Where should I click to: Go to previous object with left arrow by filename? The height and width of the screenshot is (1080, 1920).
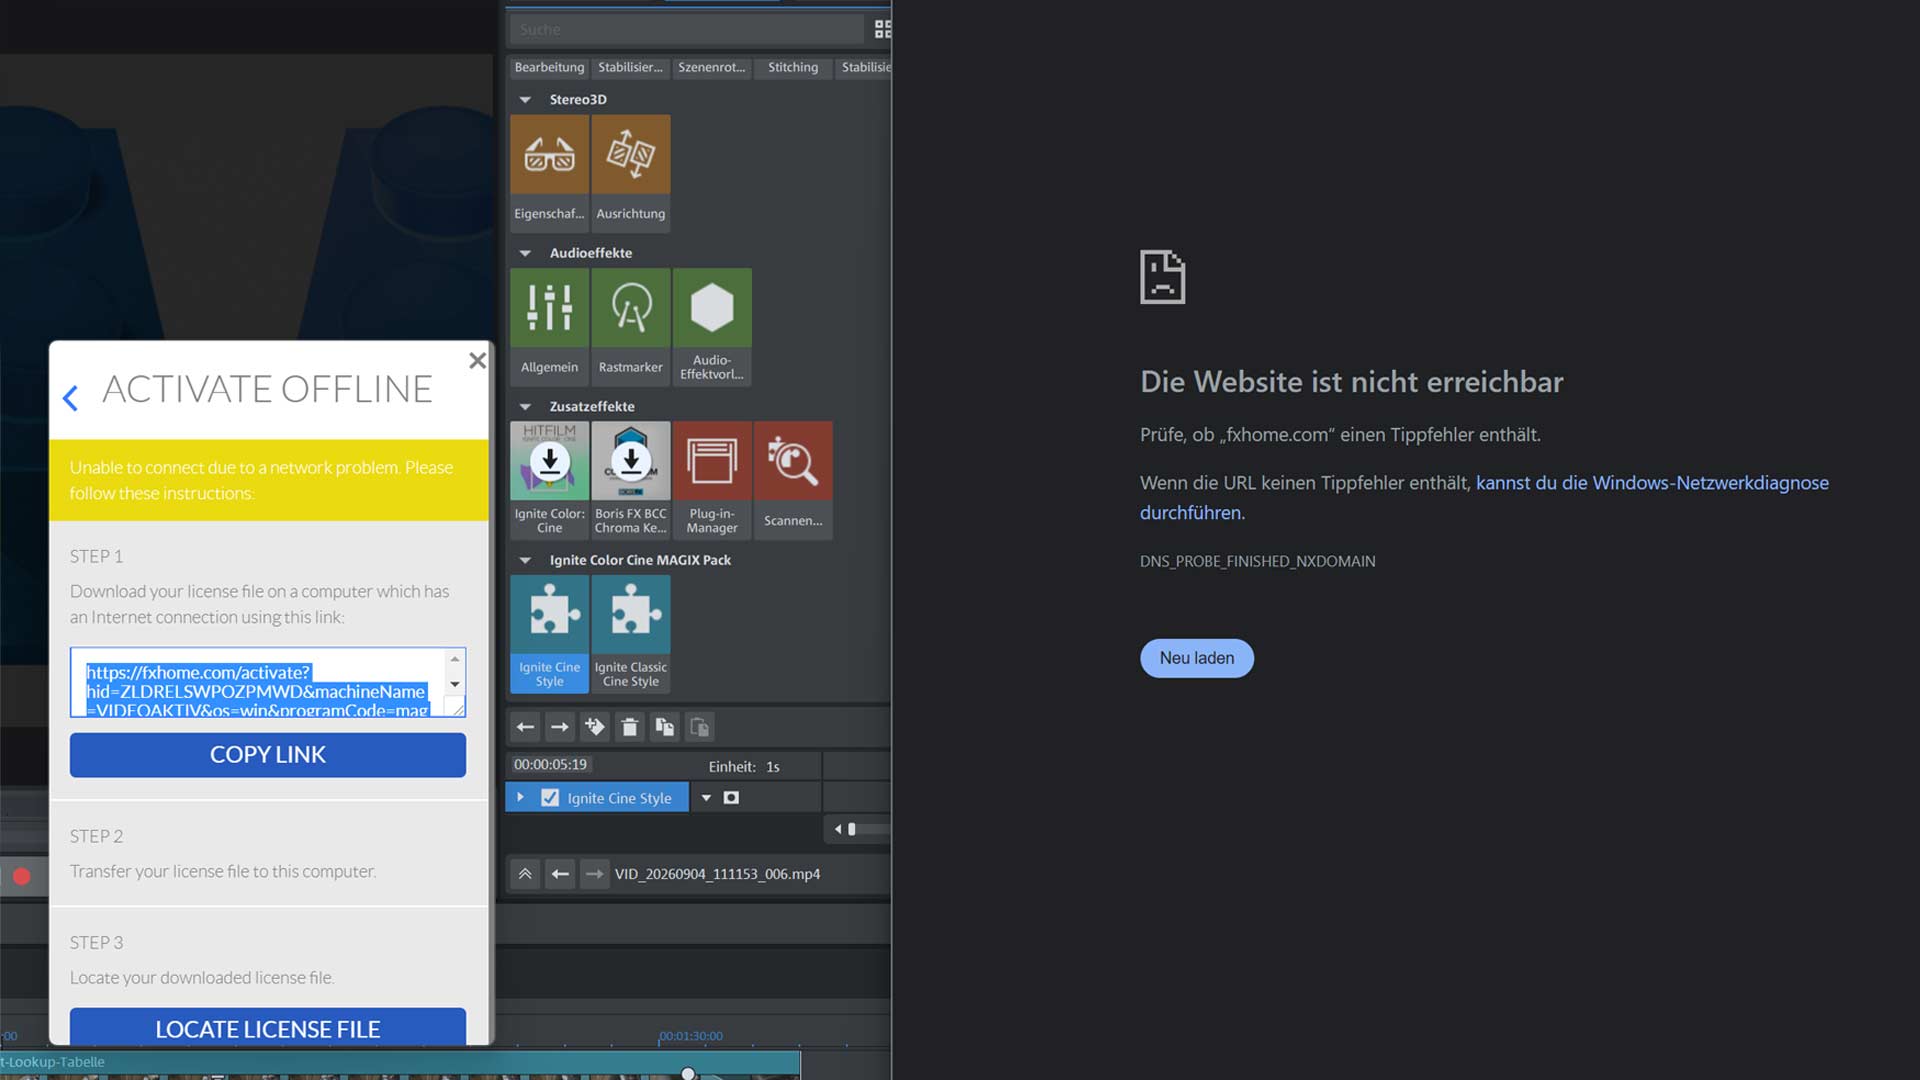tap(560, 874)
